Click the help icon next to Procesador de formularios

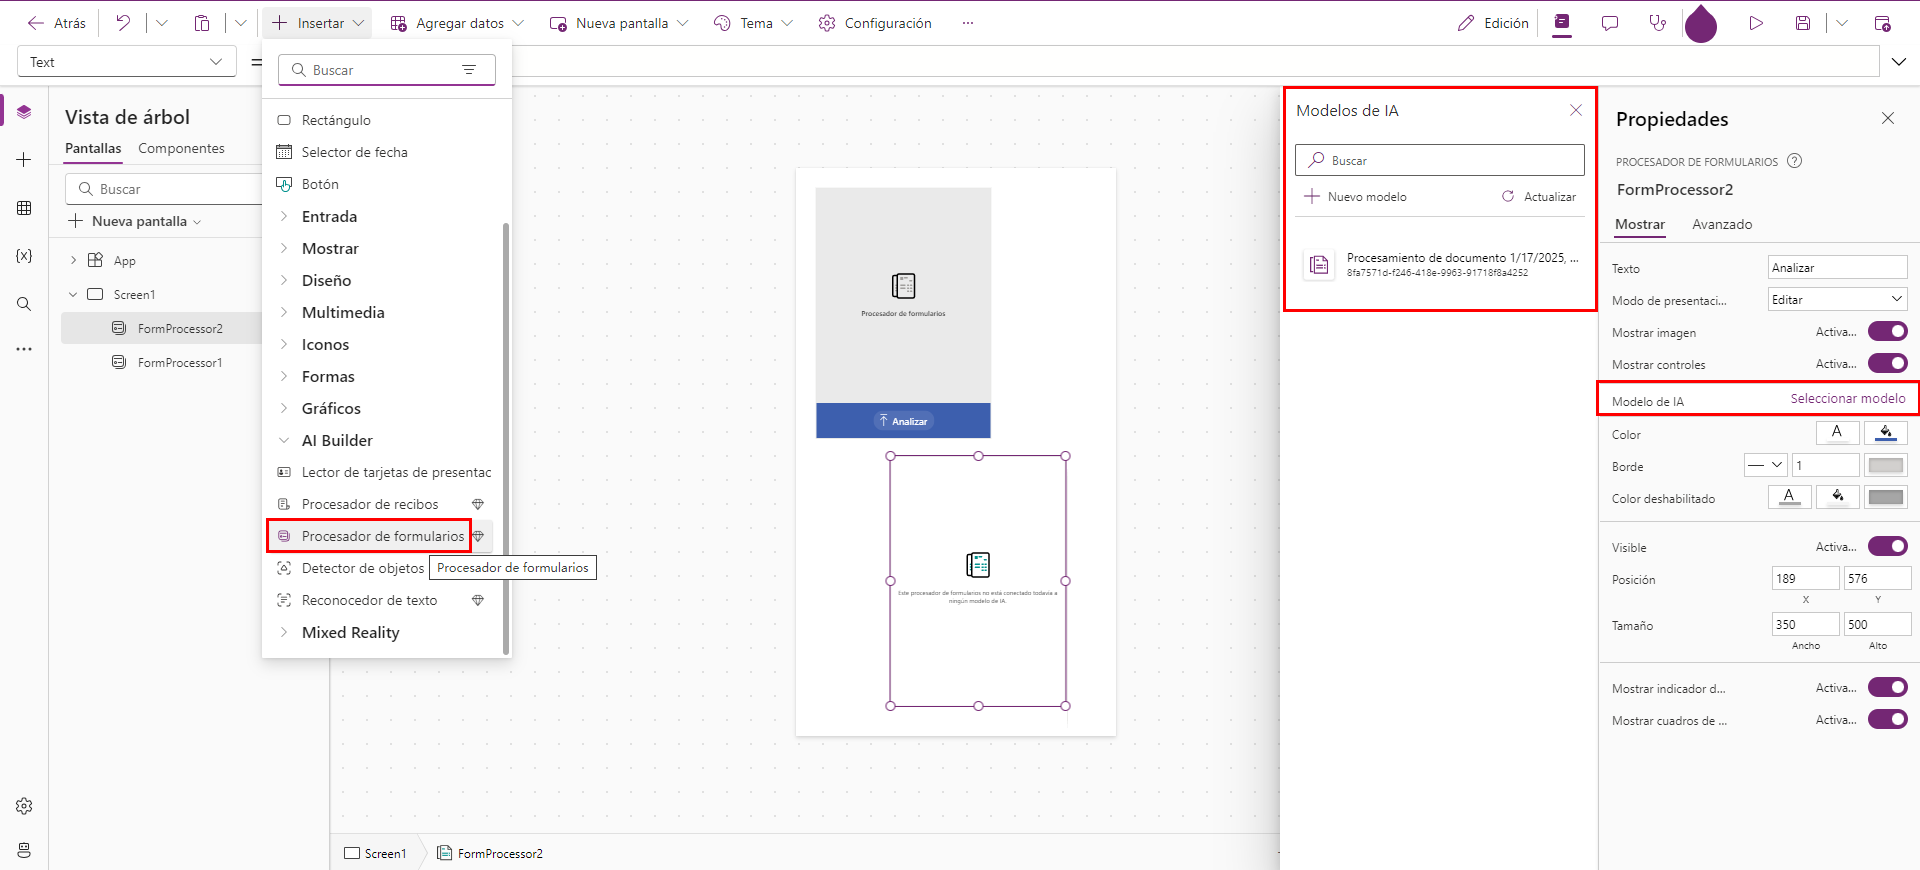tap(1795, 161)
